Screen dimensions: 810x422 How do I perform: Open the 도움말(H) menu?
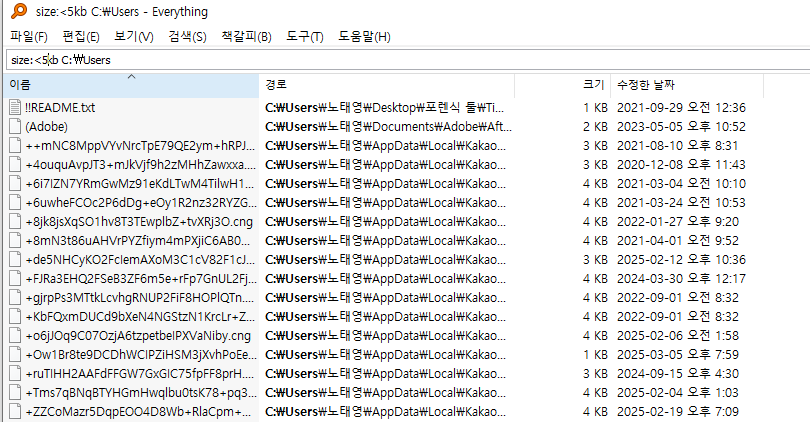(364, 37)
